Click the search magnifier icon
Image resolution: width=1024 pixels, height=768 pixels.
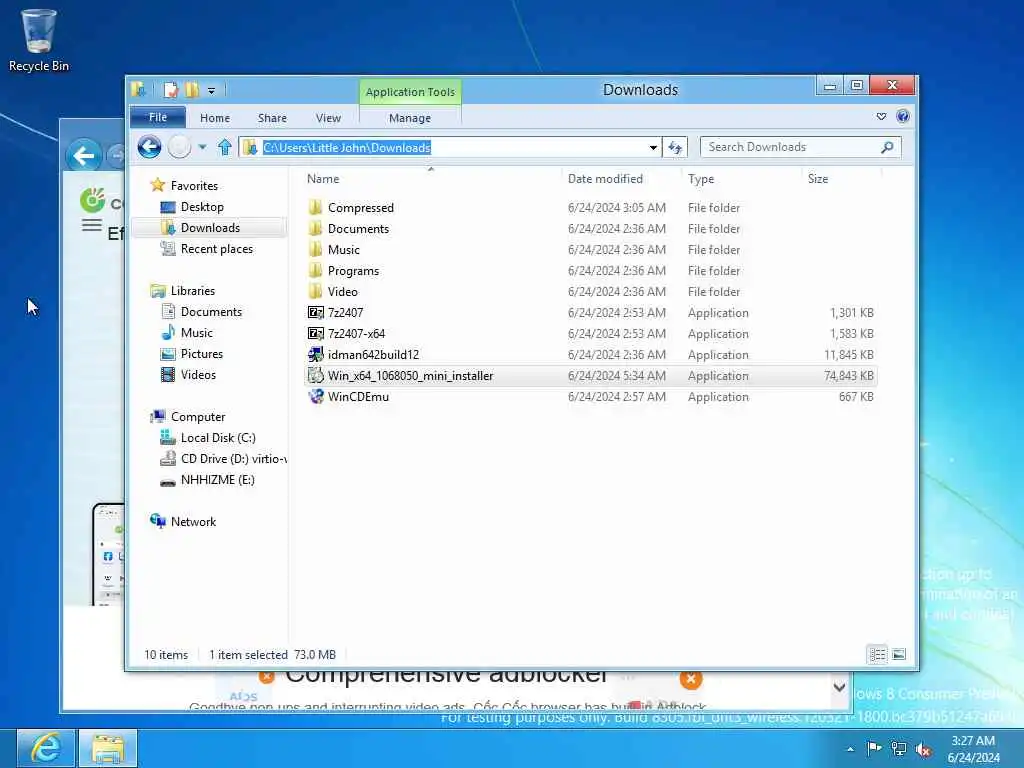point(887,147)
